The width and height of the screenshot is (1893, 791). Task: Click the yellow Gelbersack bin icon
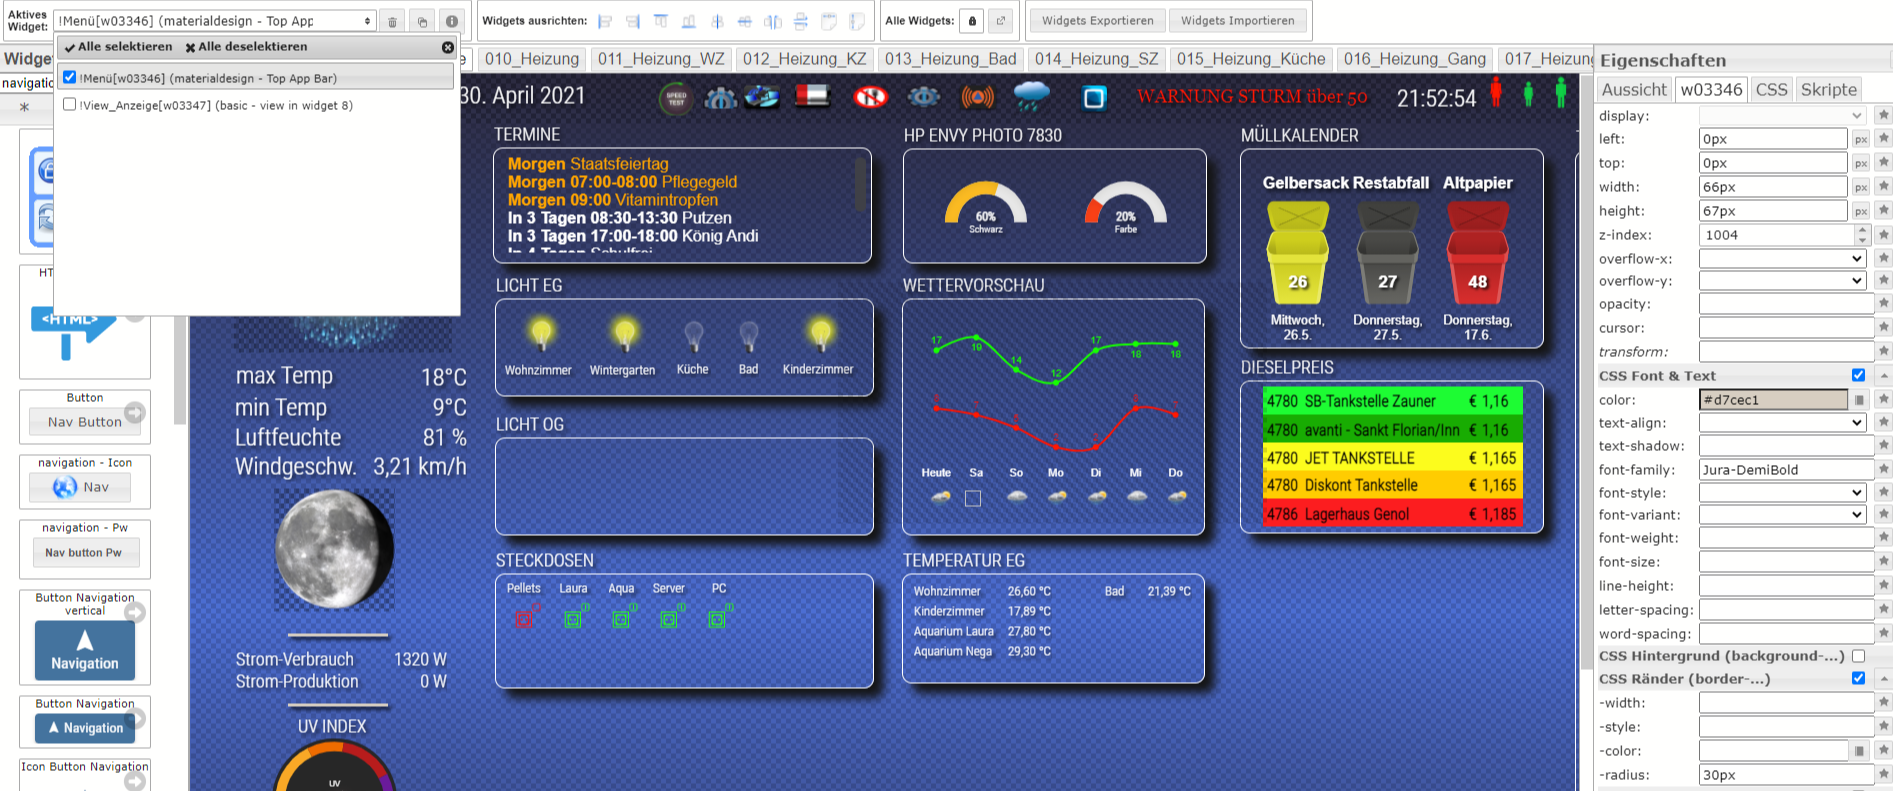1297,252
